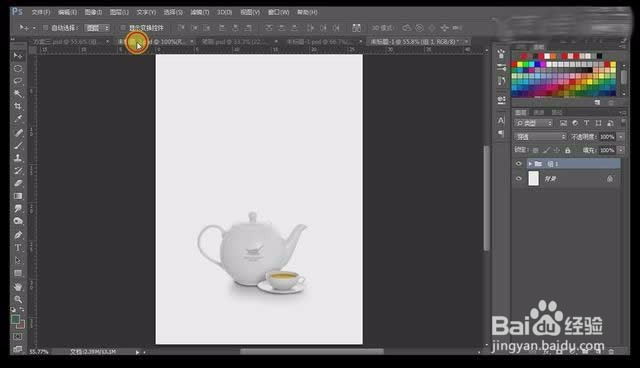Hide the 背景 layer via eye icon
The image size is (640, 368).
pos(519,179)
